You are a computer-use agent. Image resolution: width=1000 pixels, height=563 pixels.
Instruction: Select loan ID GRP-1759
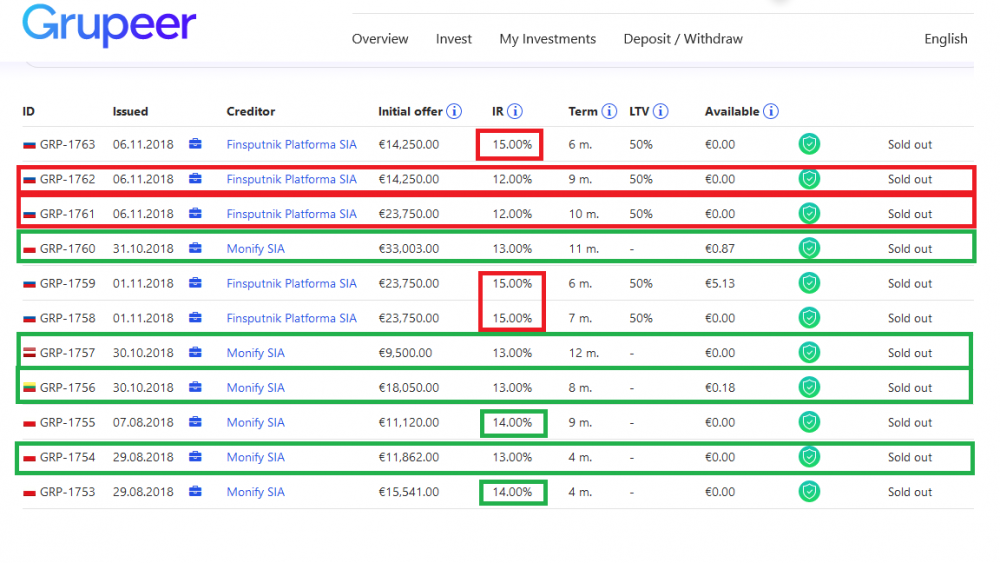[67, 284]
